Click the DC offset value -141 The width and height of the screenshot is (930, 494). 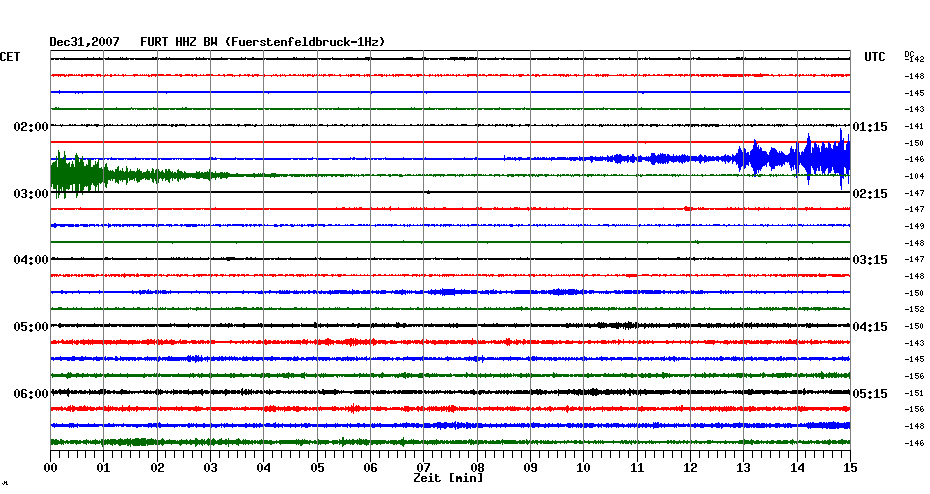[x=915, y=126]
